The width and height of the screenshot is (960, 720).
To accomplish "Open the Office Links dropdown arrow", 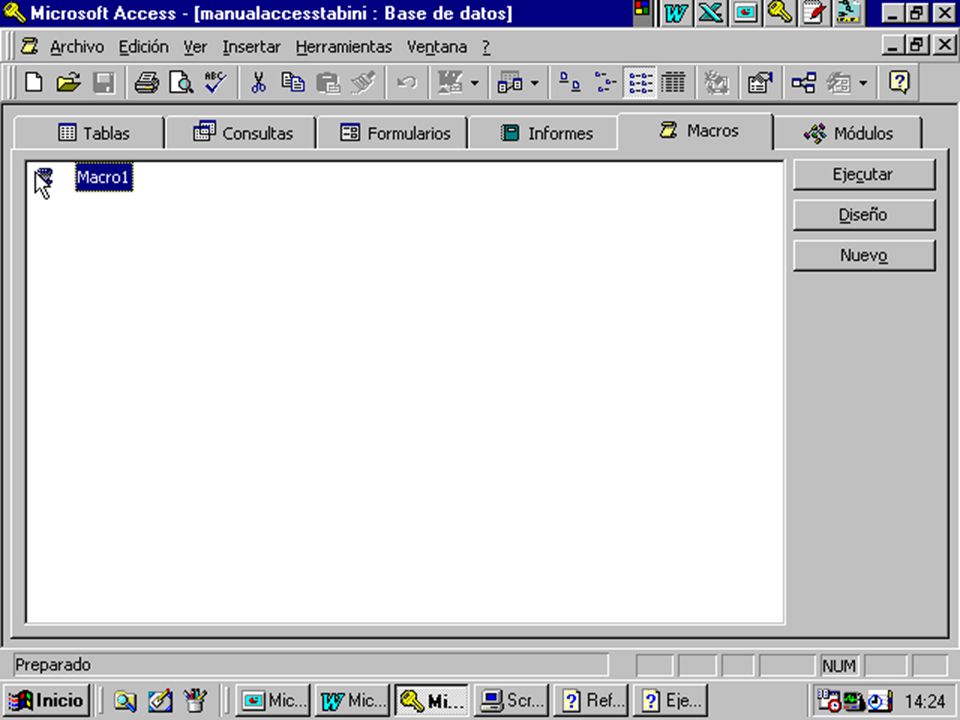I will (x=474, y=83).
